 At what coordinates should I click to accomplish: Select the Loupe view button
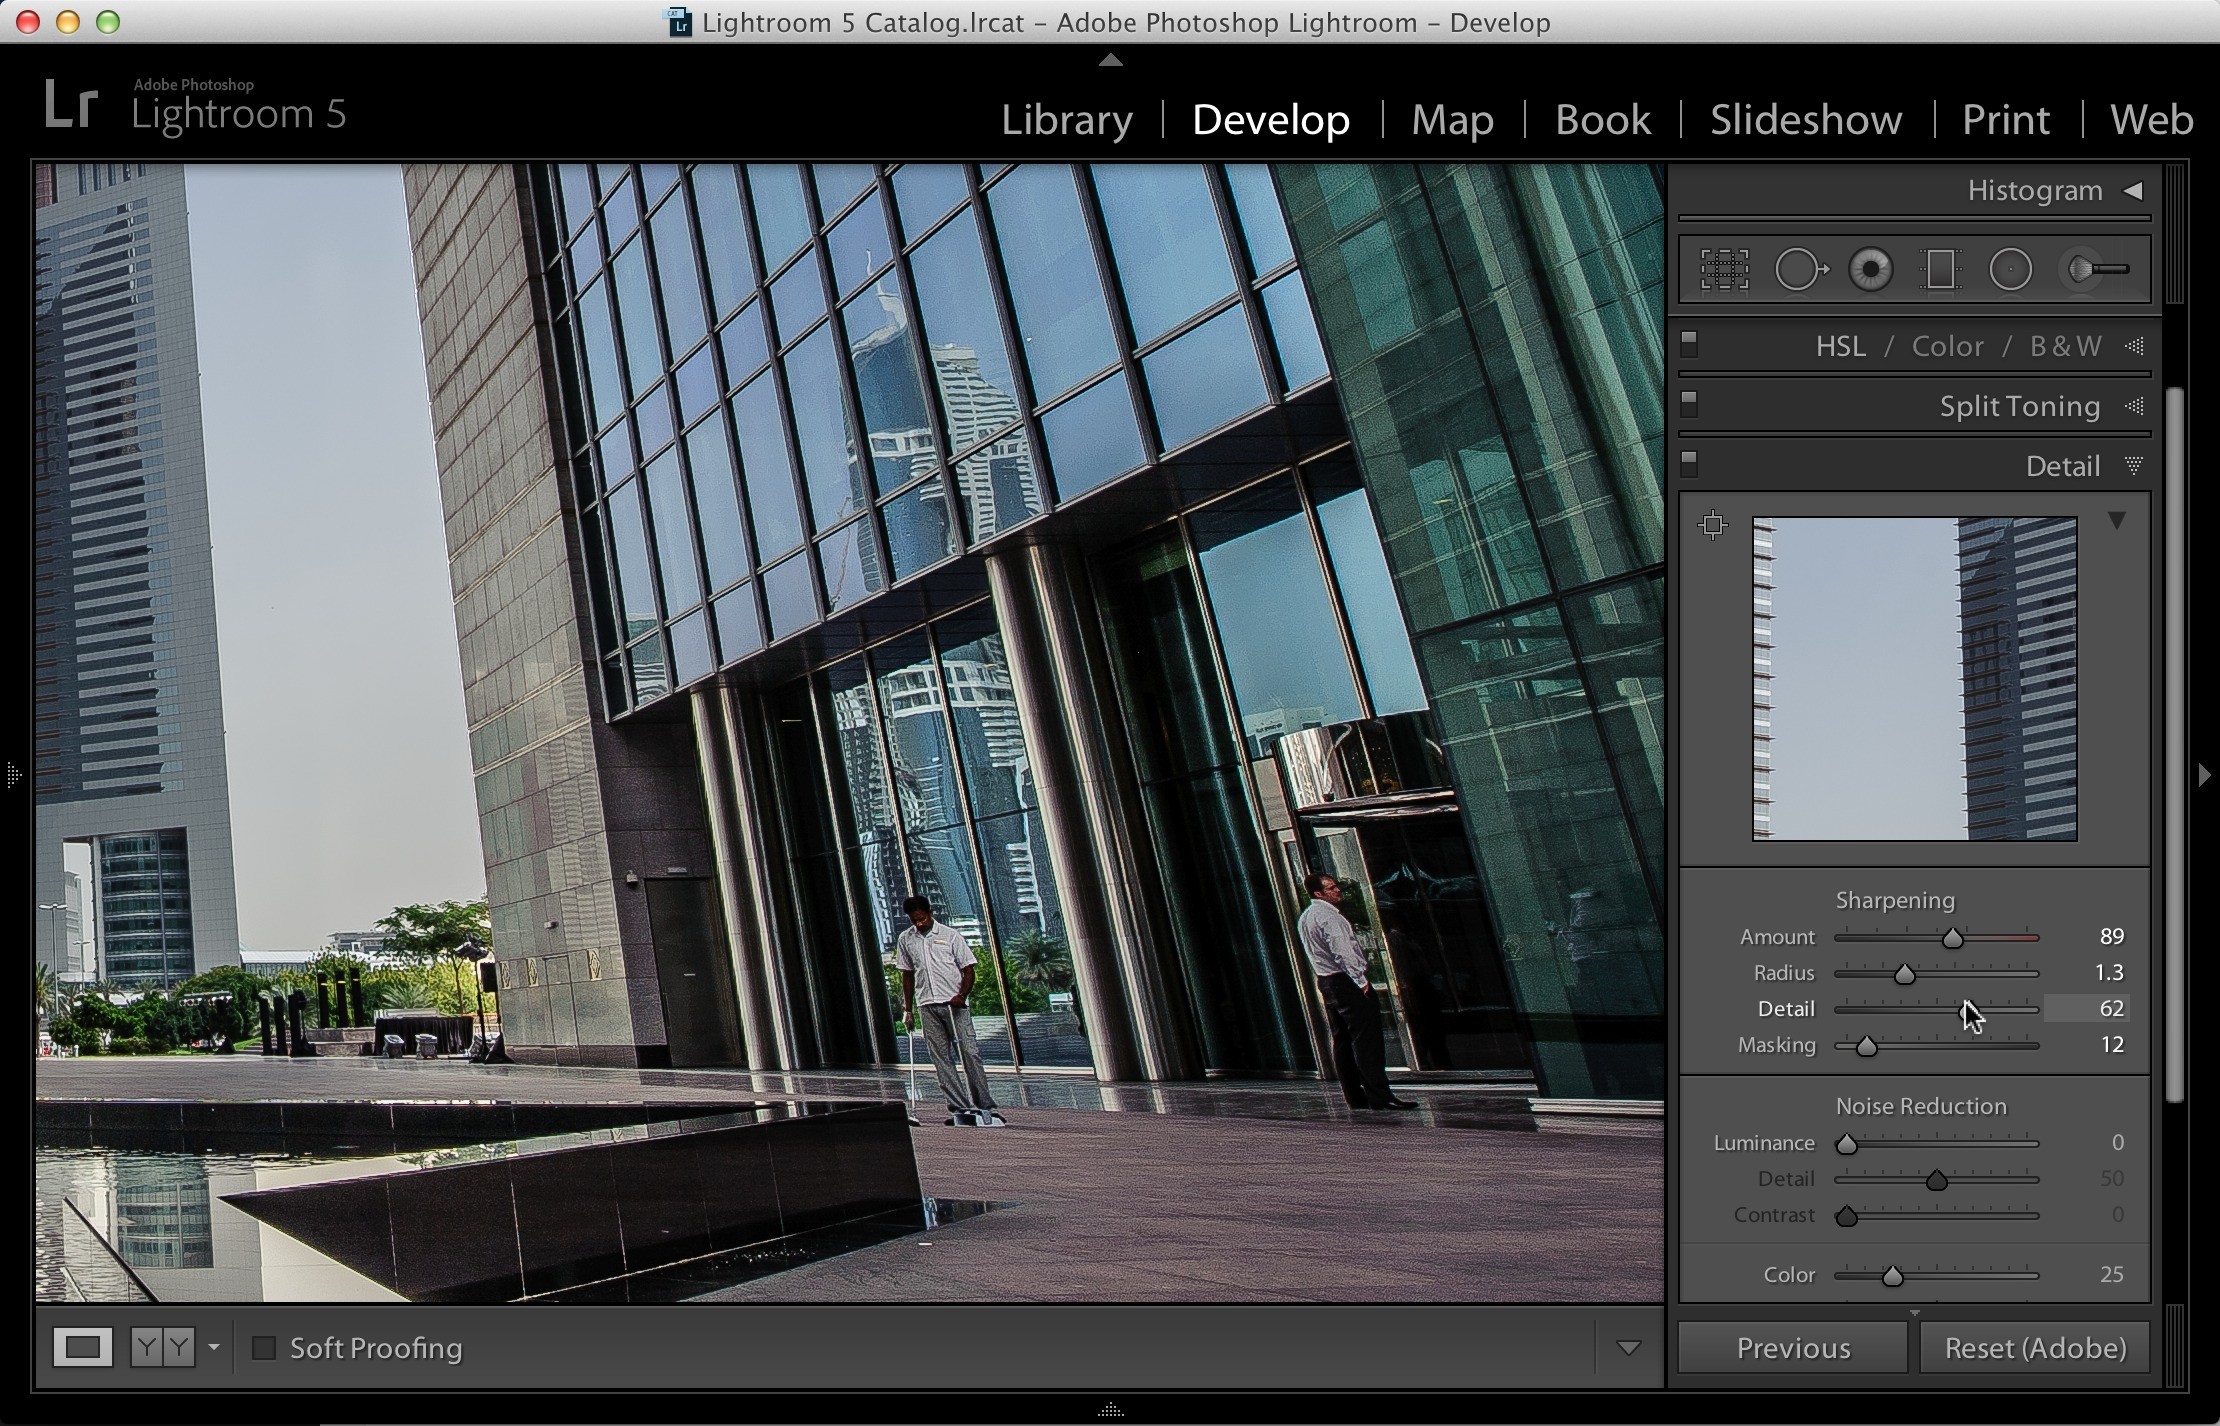tap(82, 1348)
